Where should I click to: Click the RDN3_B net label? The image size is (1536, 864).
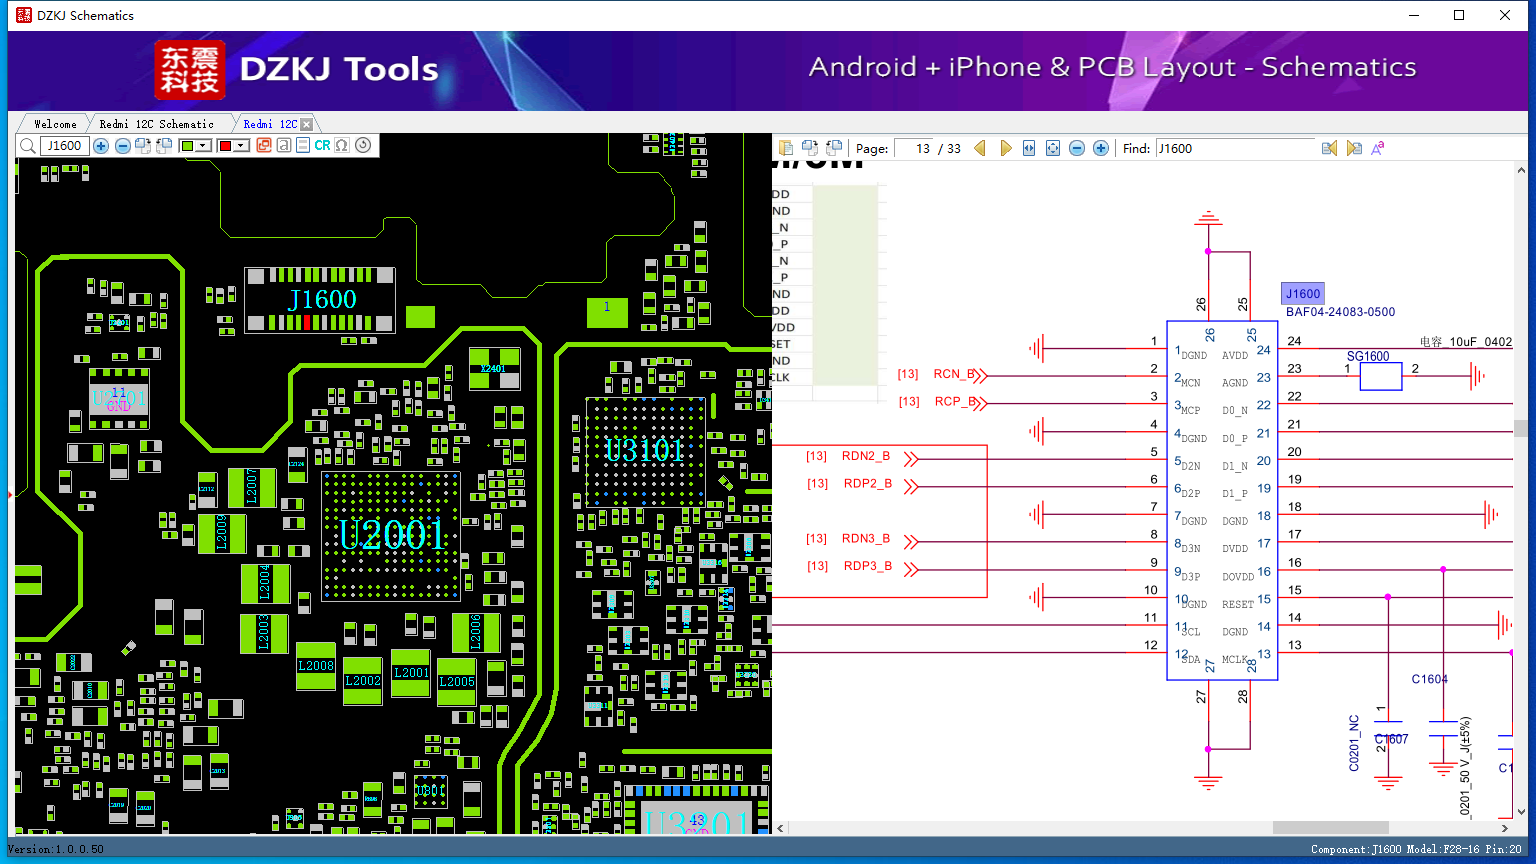coord(866,539)
